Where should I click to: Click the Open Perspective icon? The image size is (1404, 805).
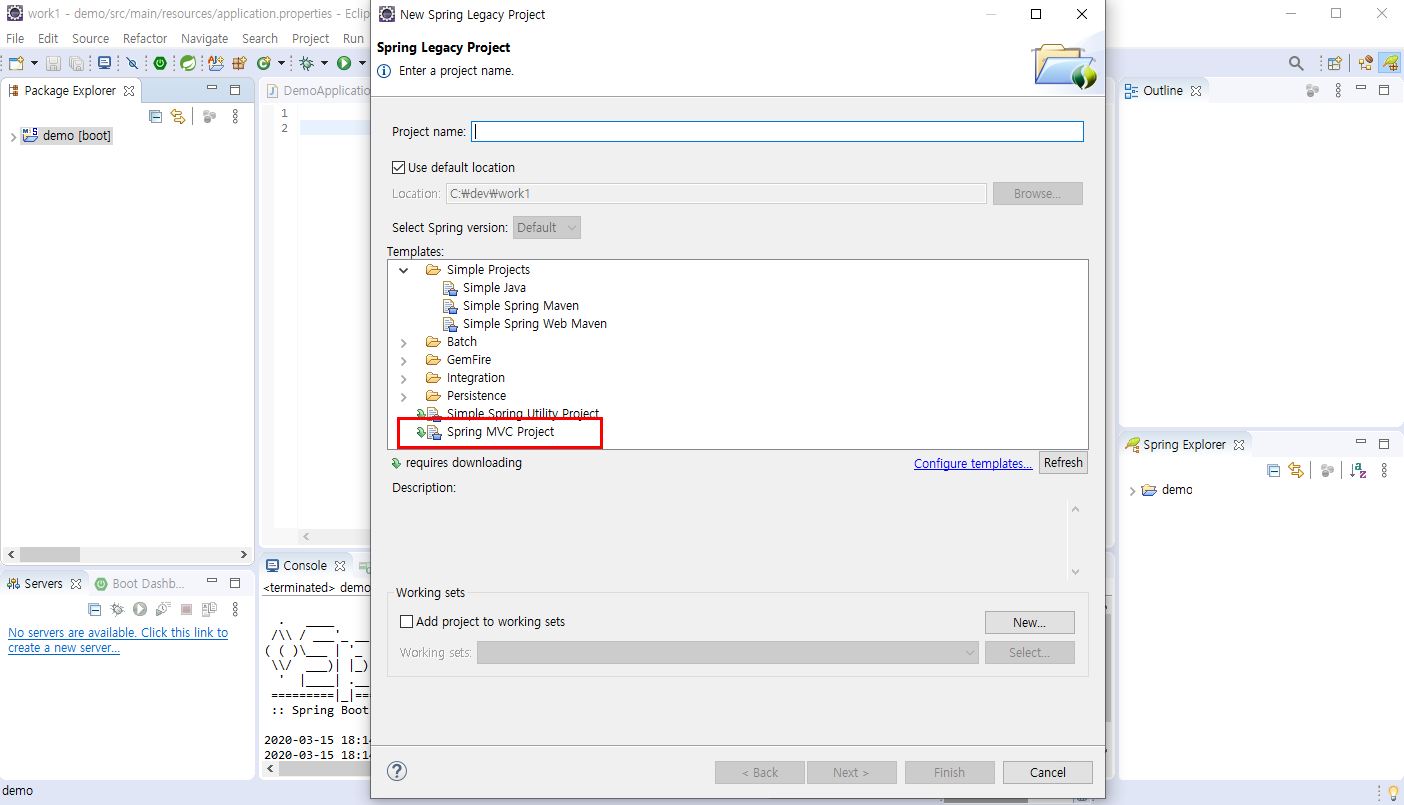(x=1334, y=63)
